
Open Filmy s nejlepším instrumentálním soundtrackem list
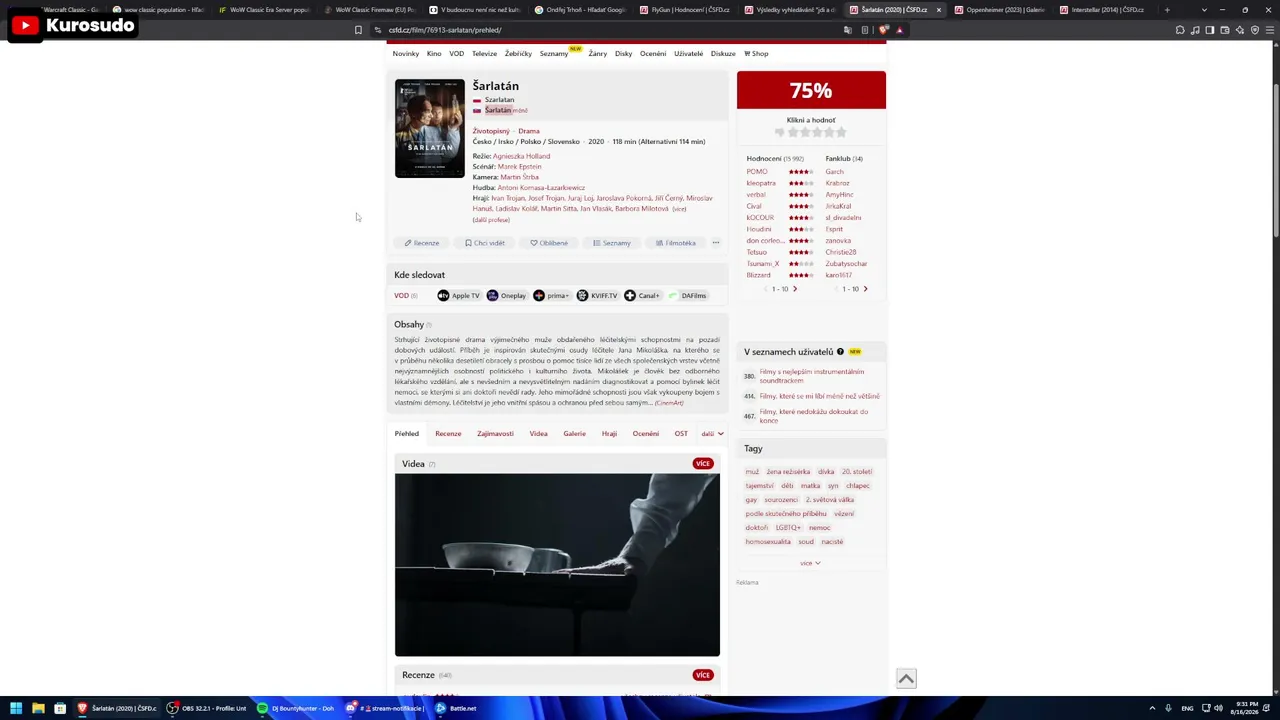(x=812, y=376)
